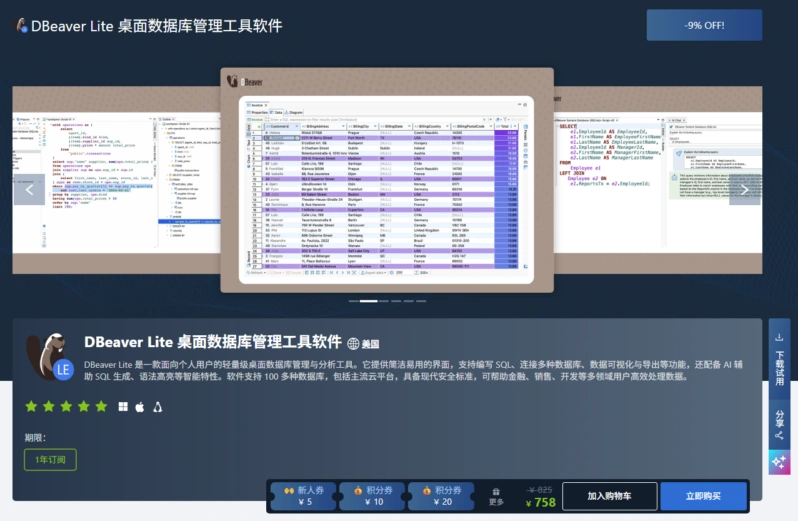Show the next carousel screenshot
Image resolution: width=798 pixels, height=521 pixels.
point(745,190)
